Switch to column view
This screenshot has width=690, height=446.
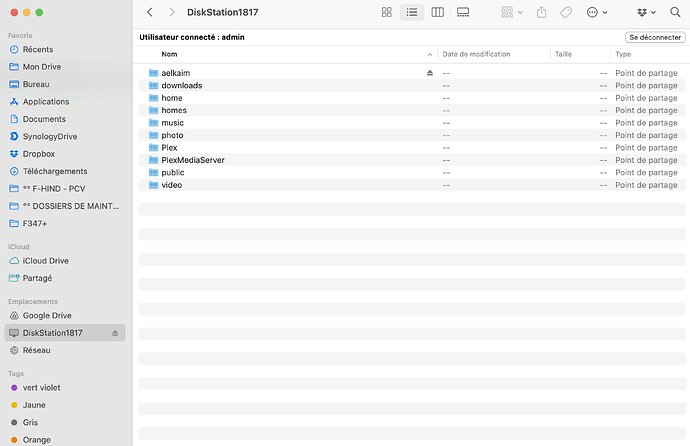[x=437, y=12]
